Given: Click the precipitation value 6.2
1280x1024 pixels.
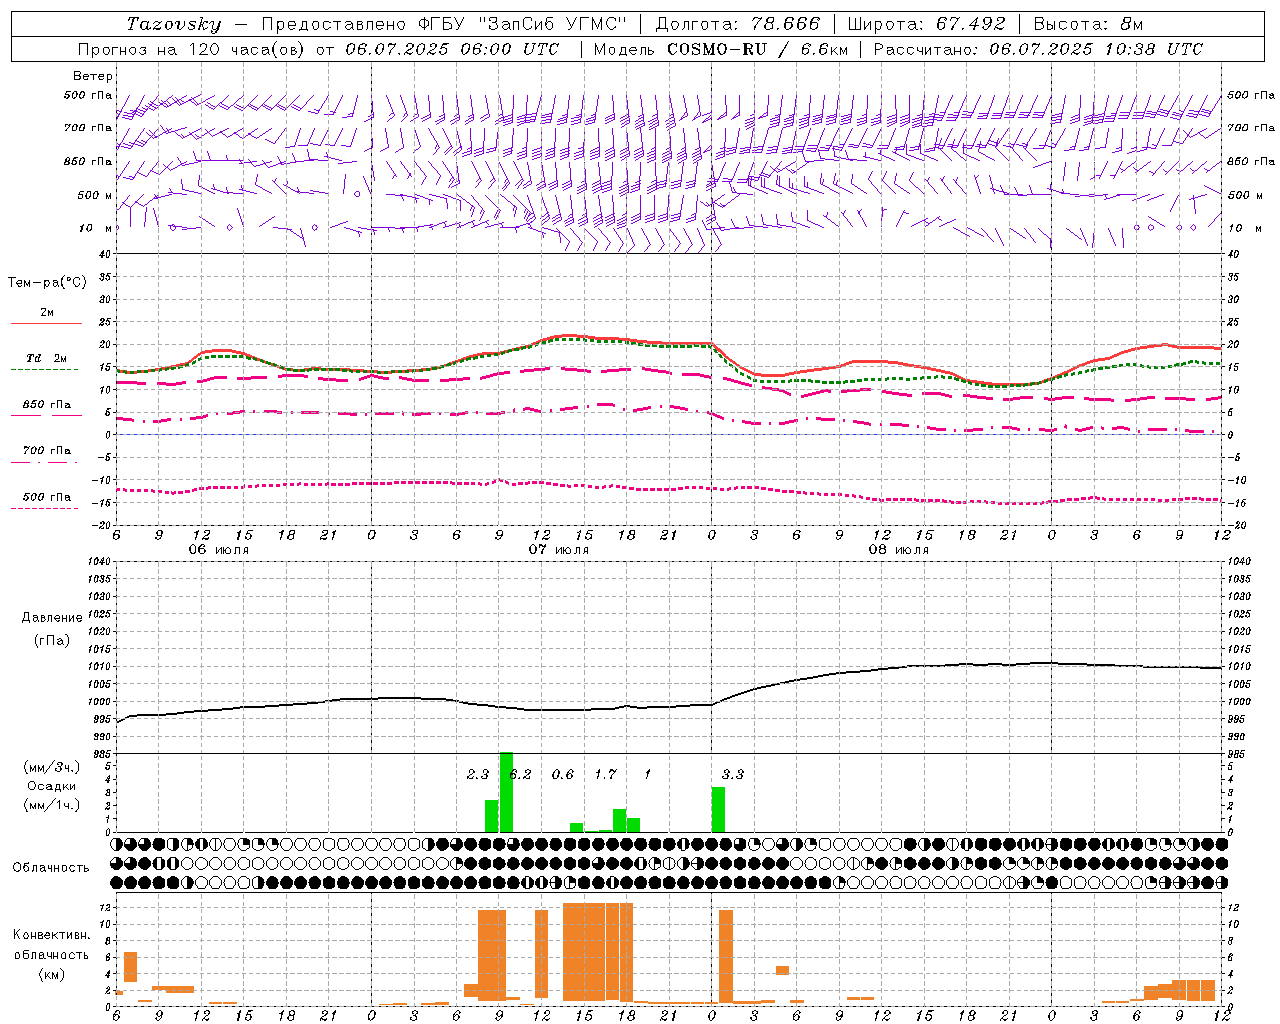Looking at the screenshot, I should click(x=520, y=774).
